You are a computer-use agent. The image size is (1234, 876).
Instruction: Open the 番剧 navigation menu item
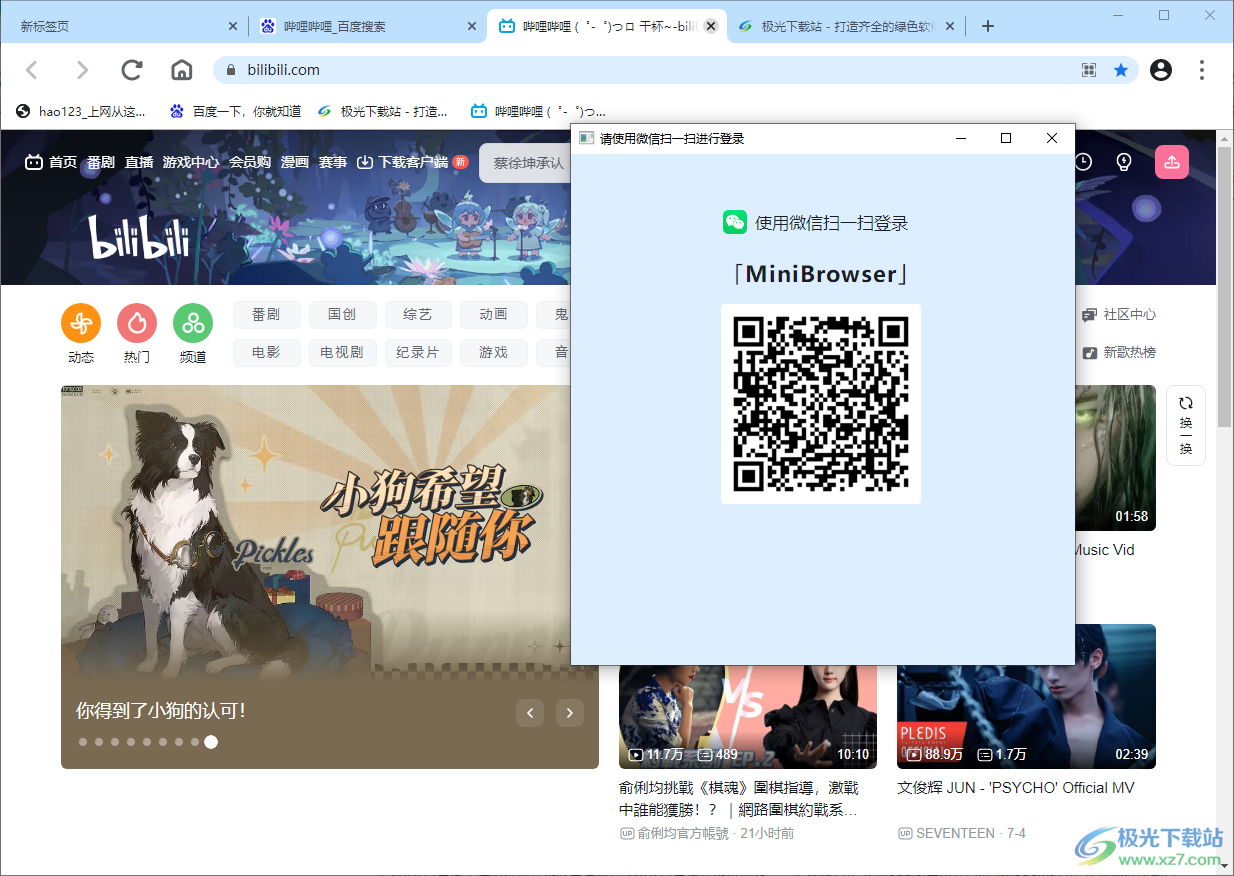[100, 161]
